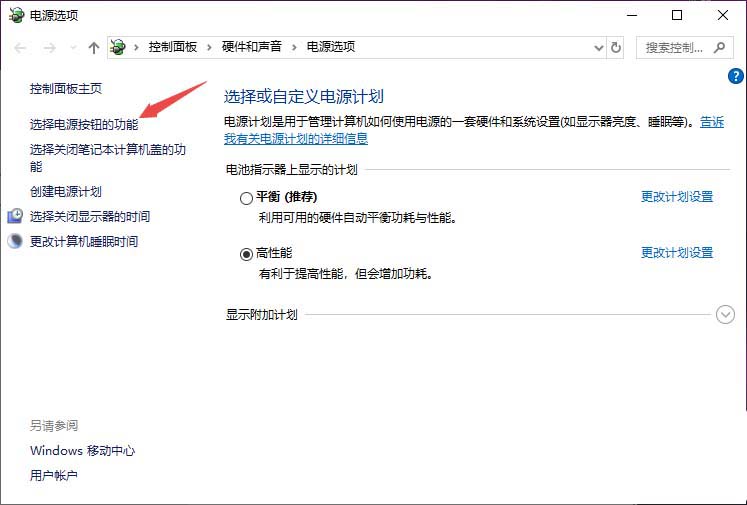Viewport: 747px width, 505px height.
Task: Open 控制面板主页 link
Action: tap(66, 89)
